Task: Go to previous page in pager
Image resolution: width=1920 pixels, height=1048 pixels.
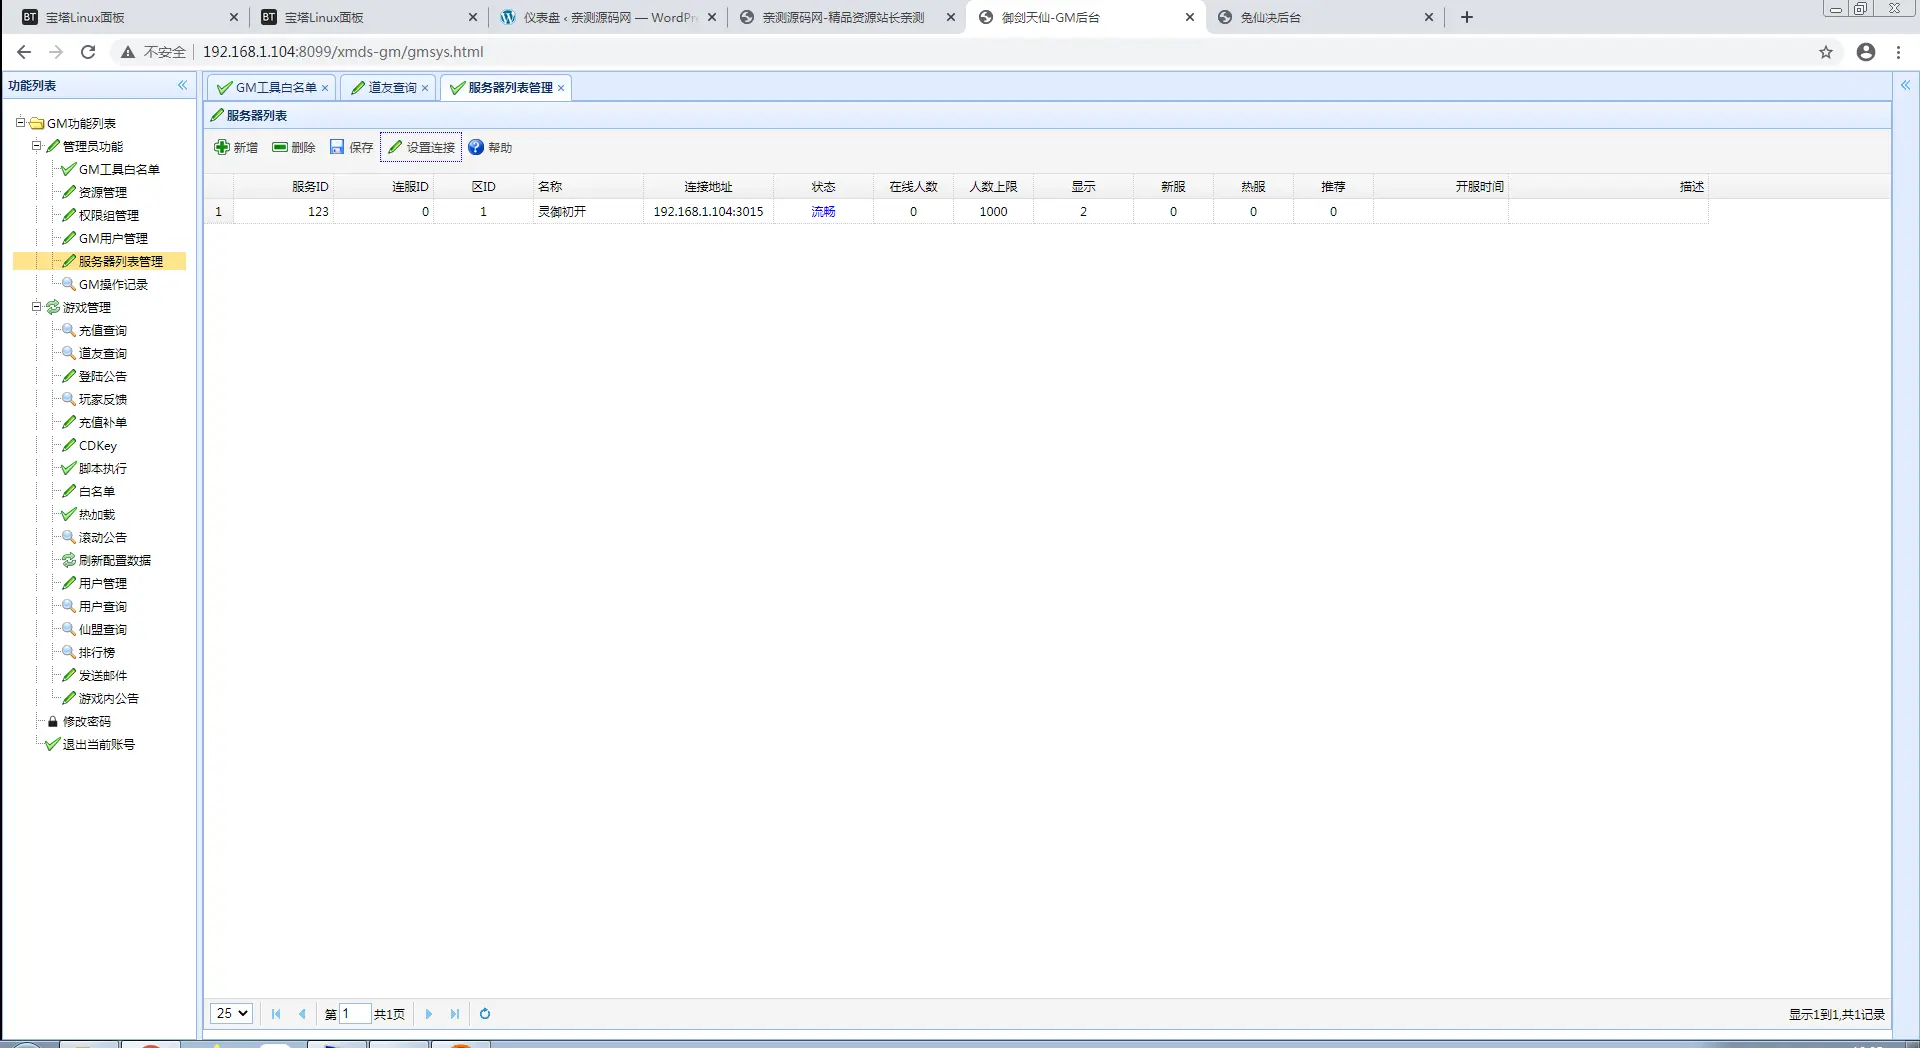Action: [x=302, y=1013]
